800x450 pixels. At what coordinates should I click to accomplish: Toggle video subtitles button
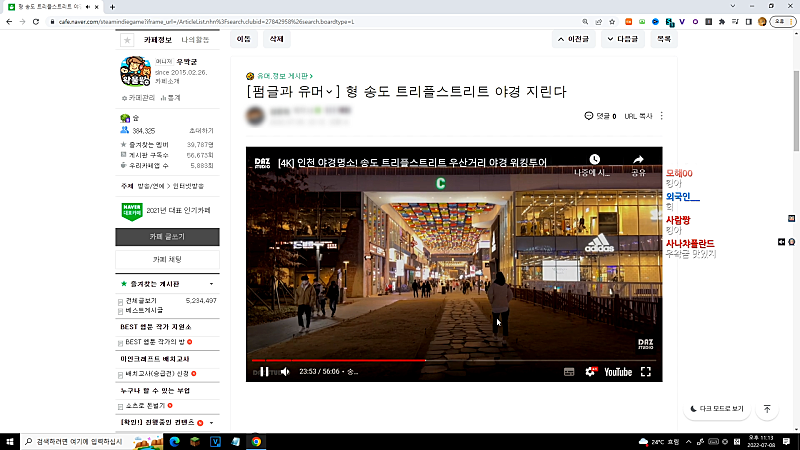coord(569,371)
